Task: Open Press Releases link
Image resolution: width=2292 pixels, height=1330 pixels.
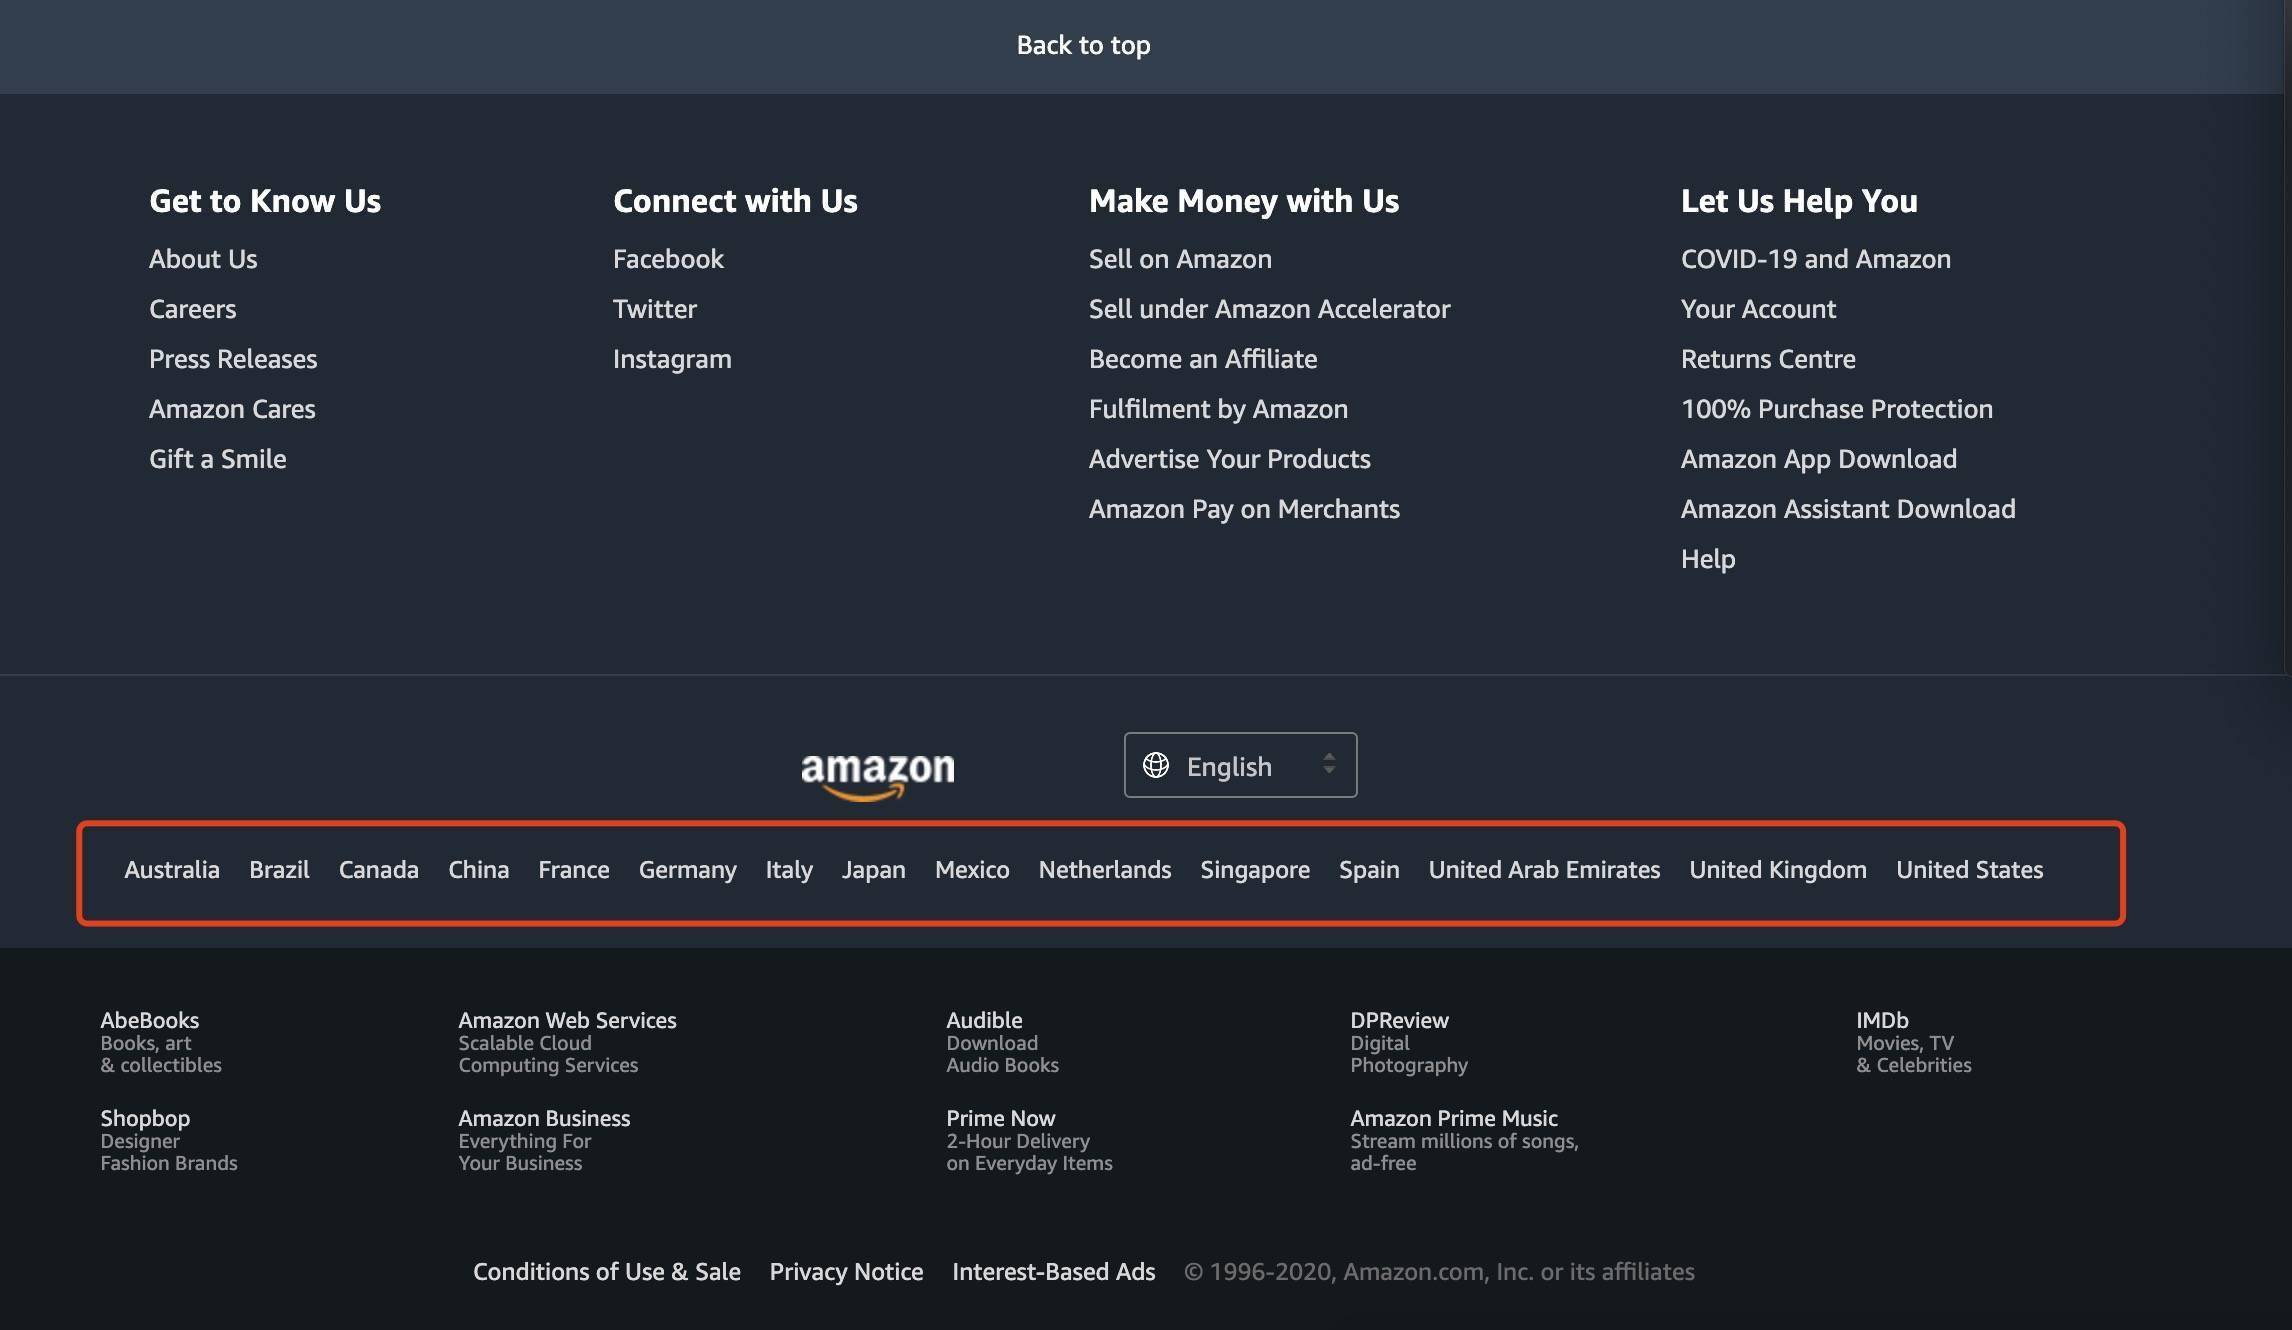Action: [233, 359]
